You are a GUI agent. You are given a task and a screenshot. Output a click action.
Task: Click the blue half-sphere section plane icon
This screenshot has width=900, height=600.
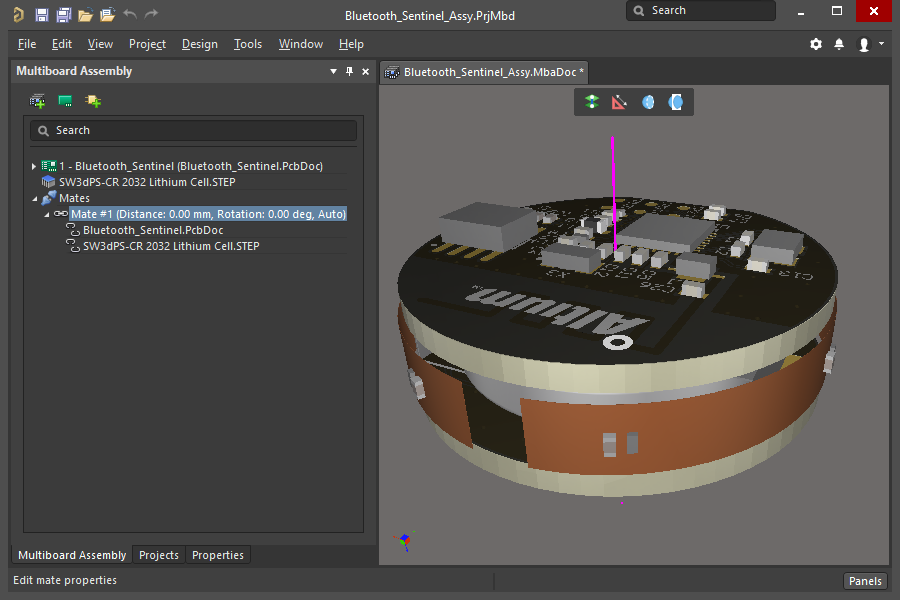(676, 102)
